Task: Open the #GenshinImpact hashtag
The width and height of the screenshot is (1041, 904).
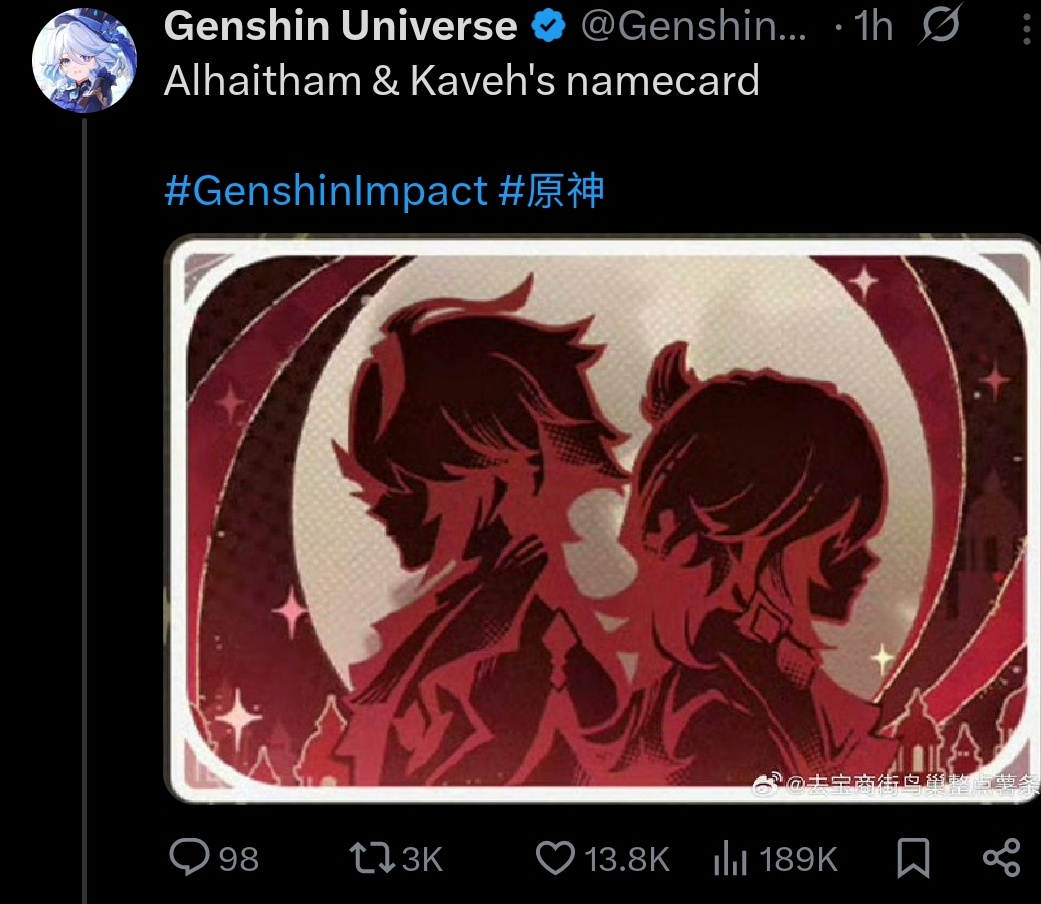Action: point(326,190)
